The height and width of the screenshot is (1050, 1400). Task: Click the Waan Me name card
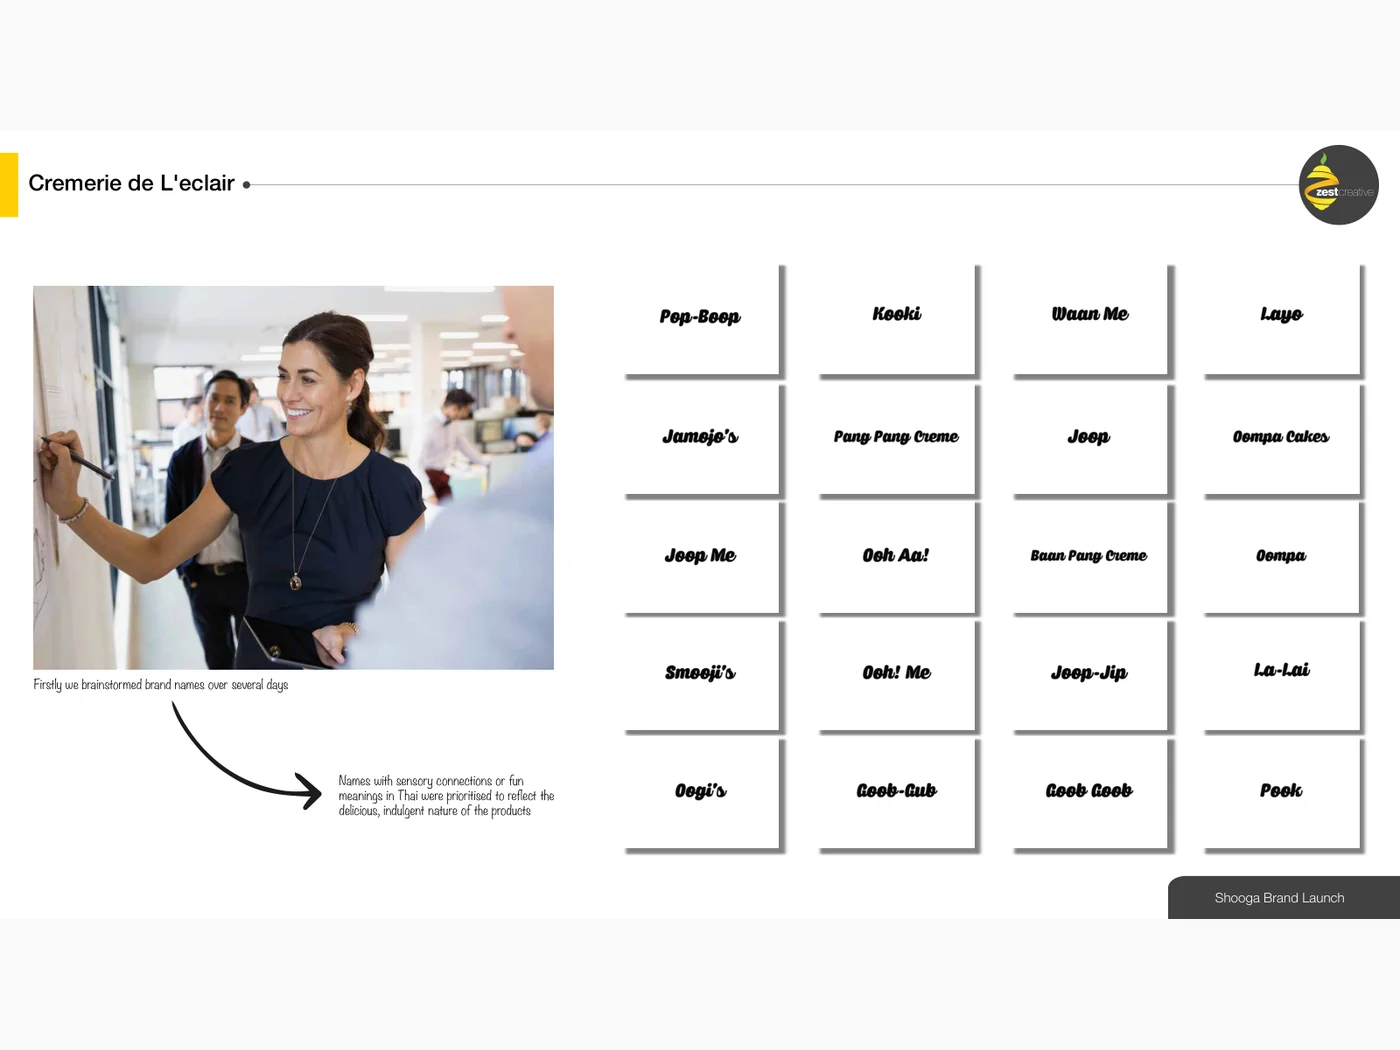[1091, 320]
